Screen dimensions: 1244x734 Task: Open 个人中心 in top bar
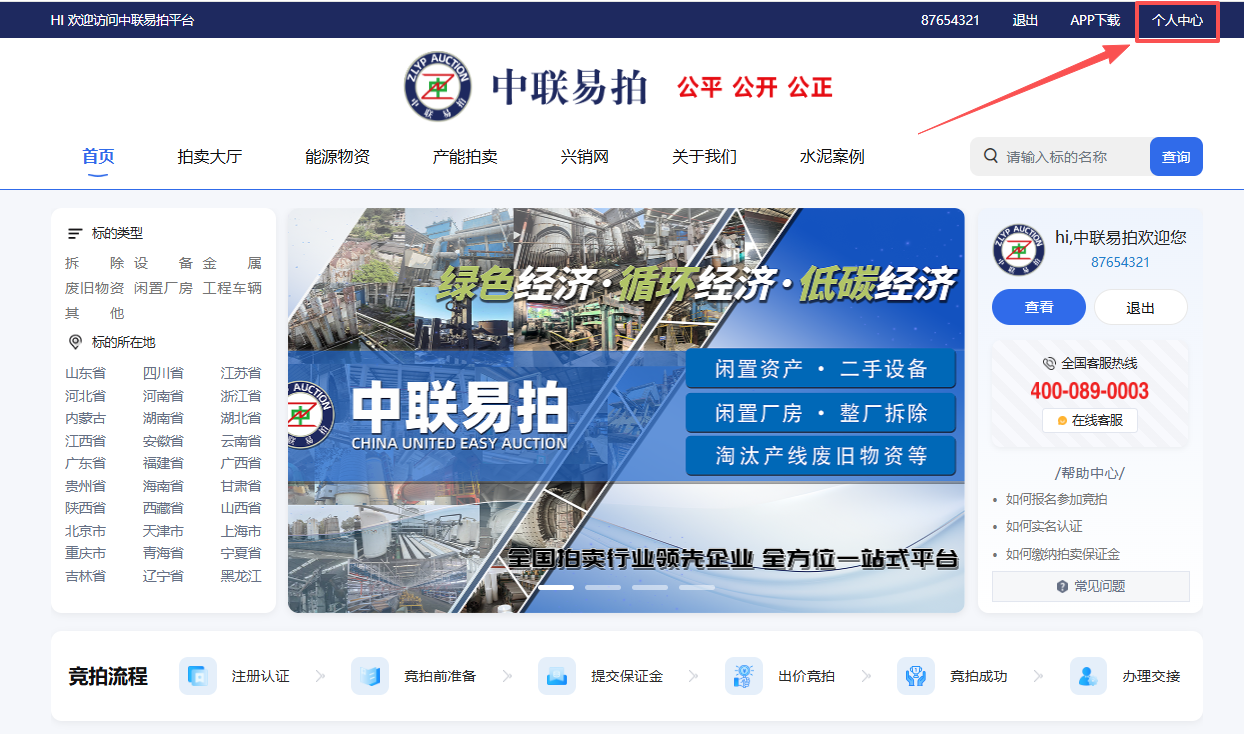[x=1177, y=20]
